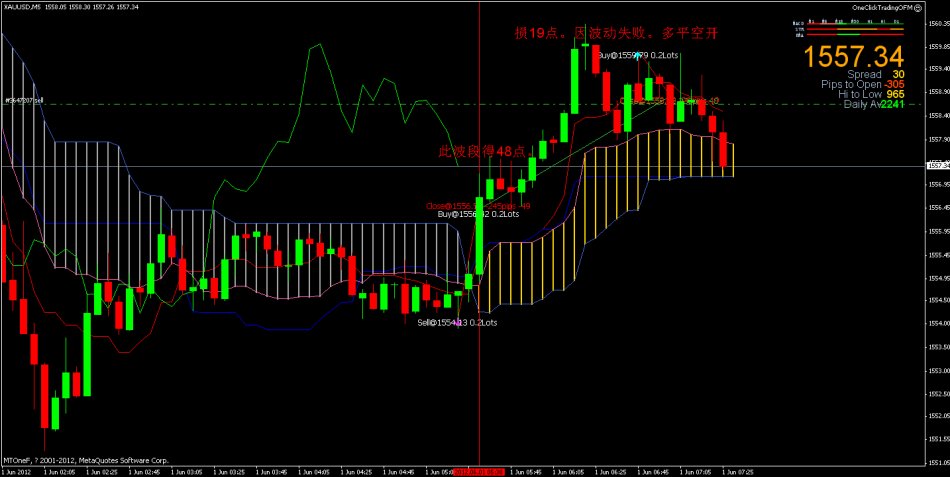The width and height of the screenshot is (950, 477).
Task: Click the Pips to Open -305 readout
Action: (x=863, y=85)
